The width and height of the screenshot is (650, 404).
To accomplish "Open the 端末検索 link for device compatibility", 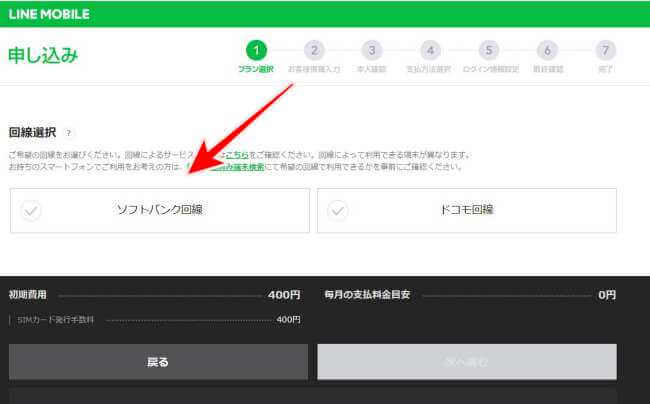I will [x=226, y=167].
